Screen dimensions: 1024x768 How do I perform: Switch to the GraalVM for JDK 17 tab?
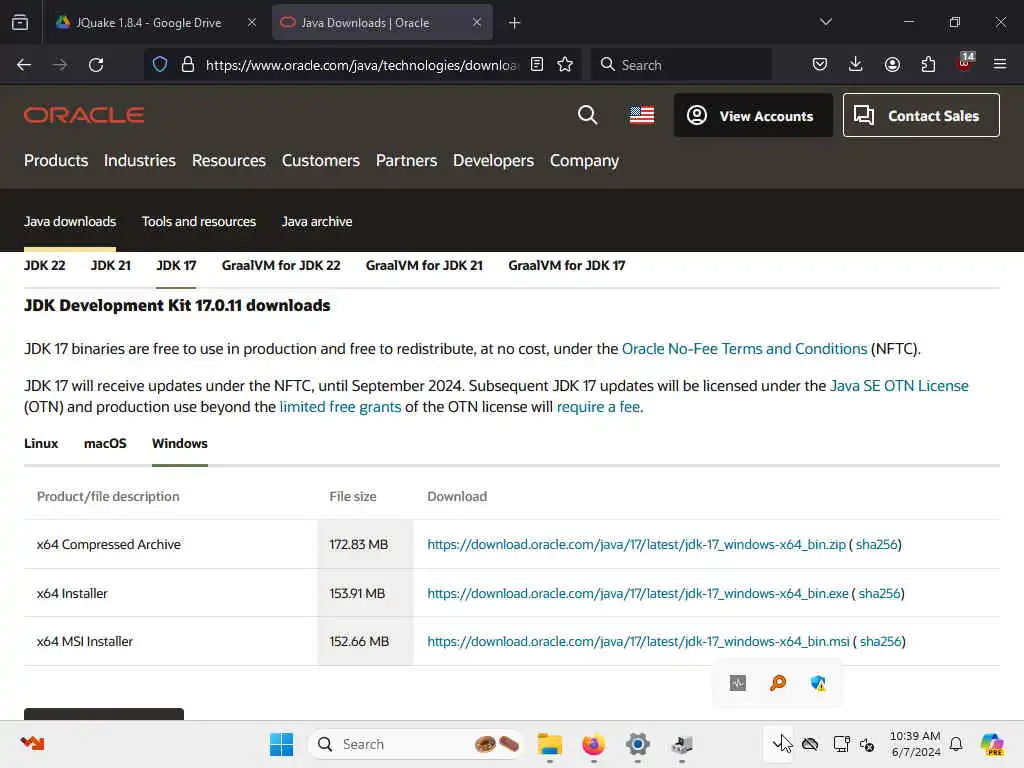(x=566, y=266)
